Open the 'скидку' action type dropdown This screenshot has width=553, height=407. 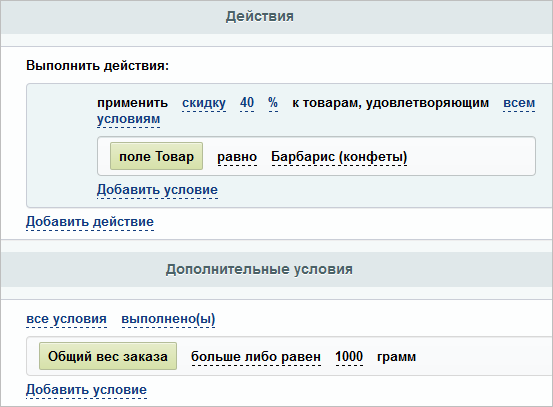tap(204, 103)
